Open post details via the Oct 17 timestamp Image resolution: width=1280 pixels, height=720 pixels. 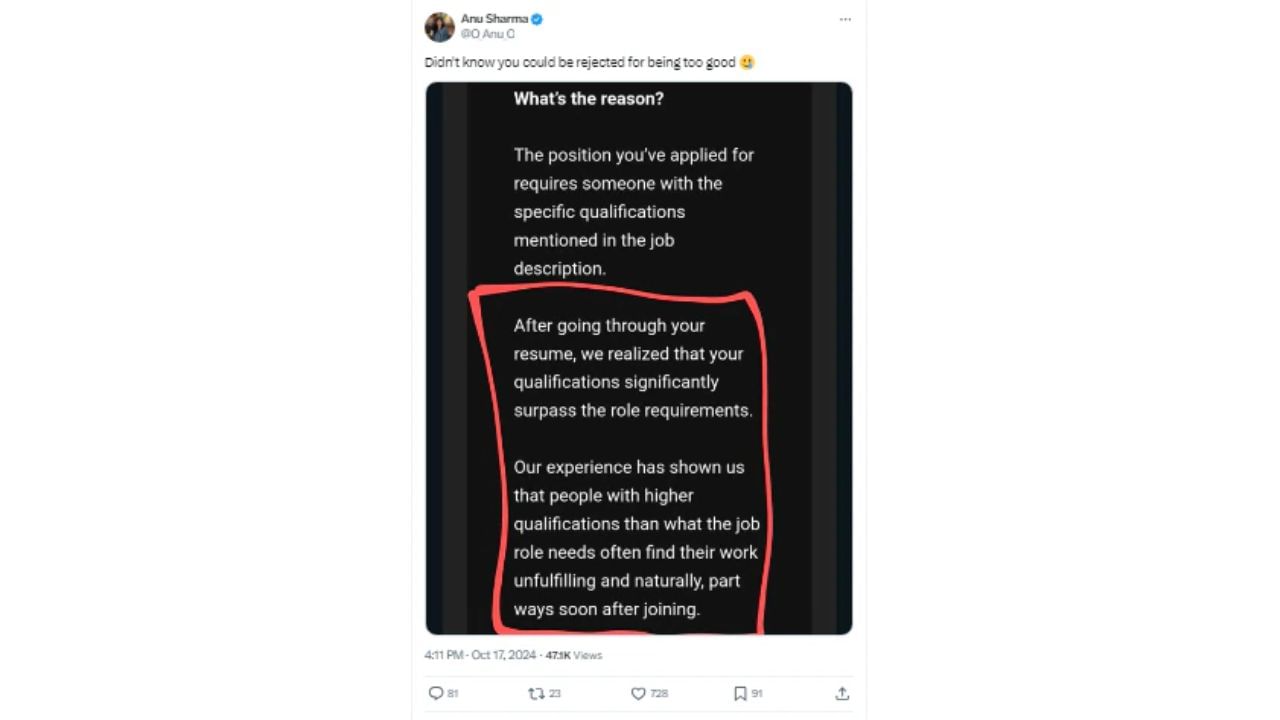(x=480, y=655)
